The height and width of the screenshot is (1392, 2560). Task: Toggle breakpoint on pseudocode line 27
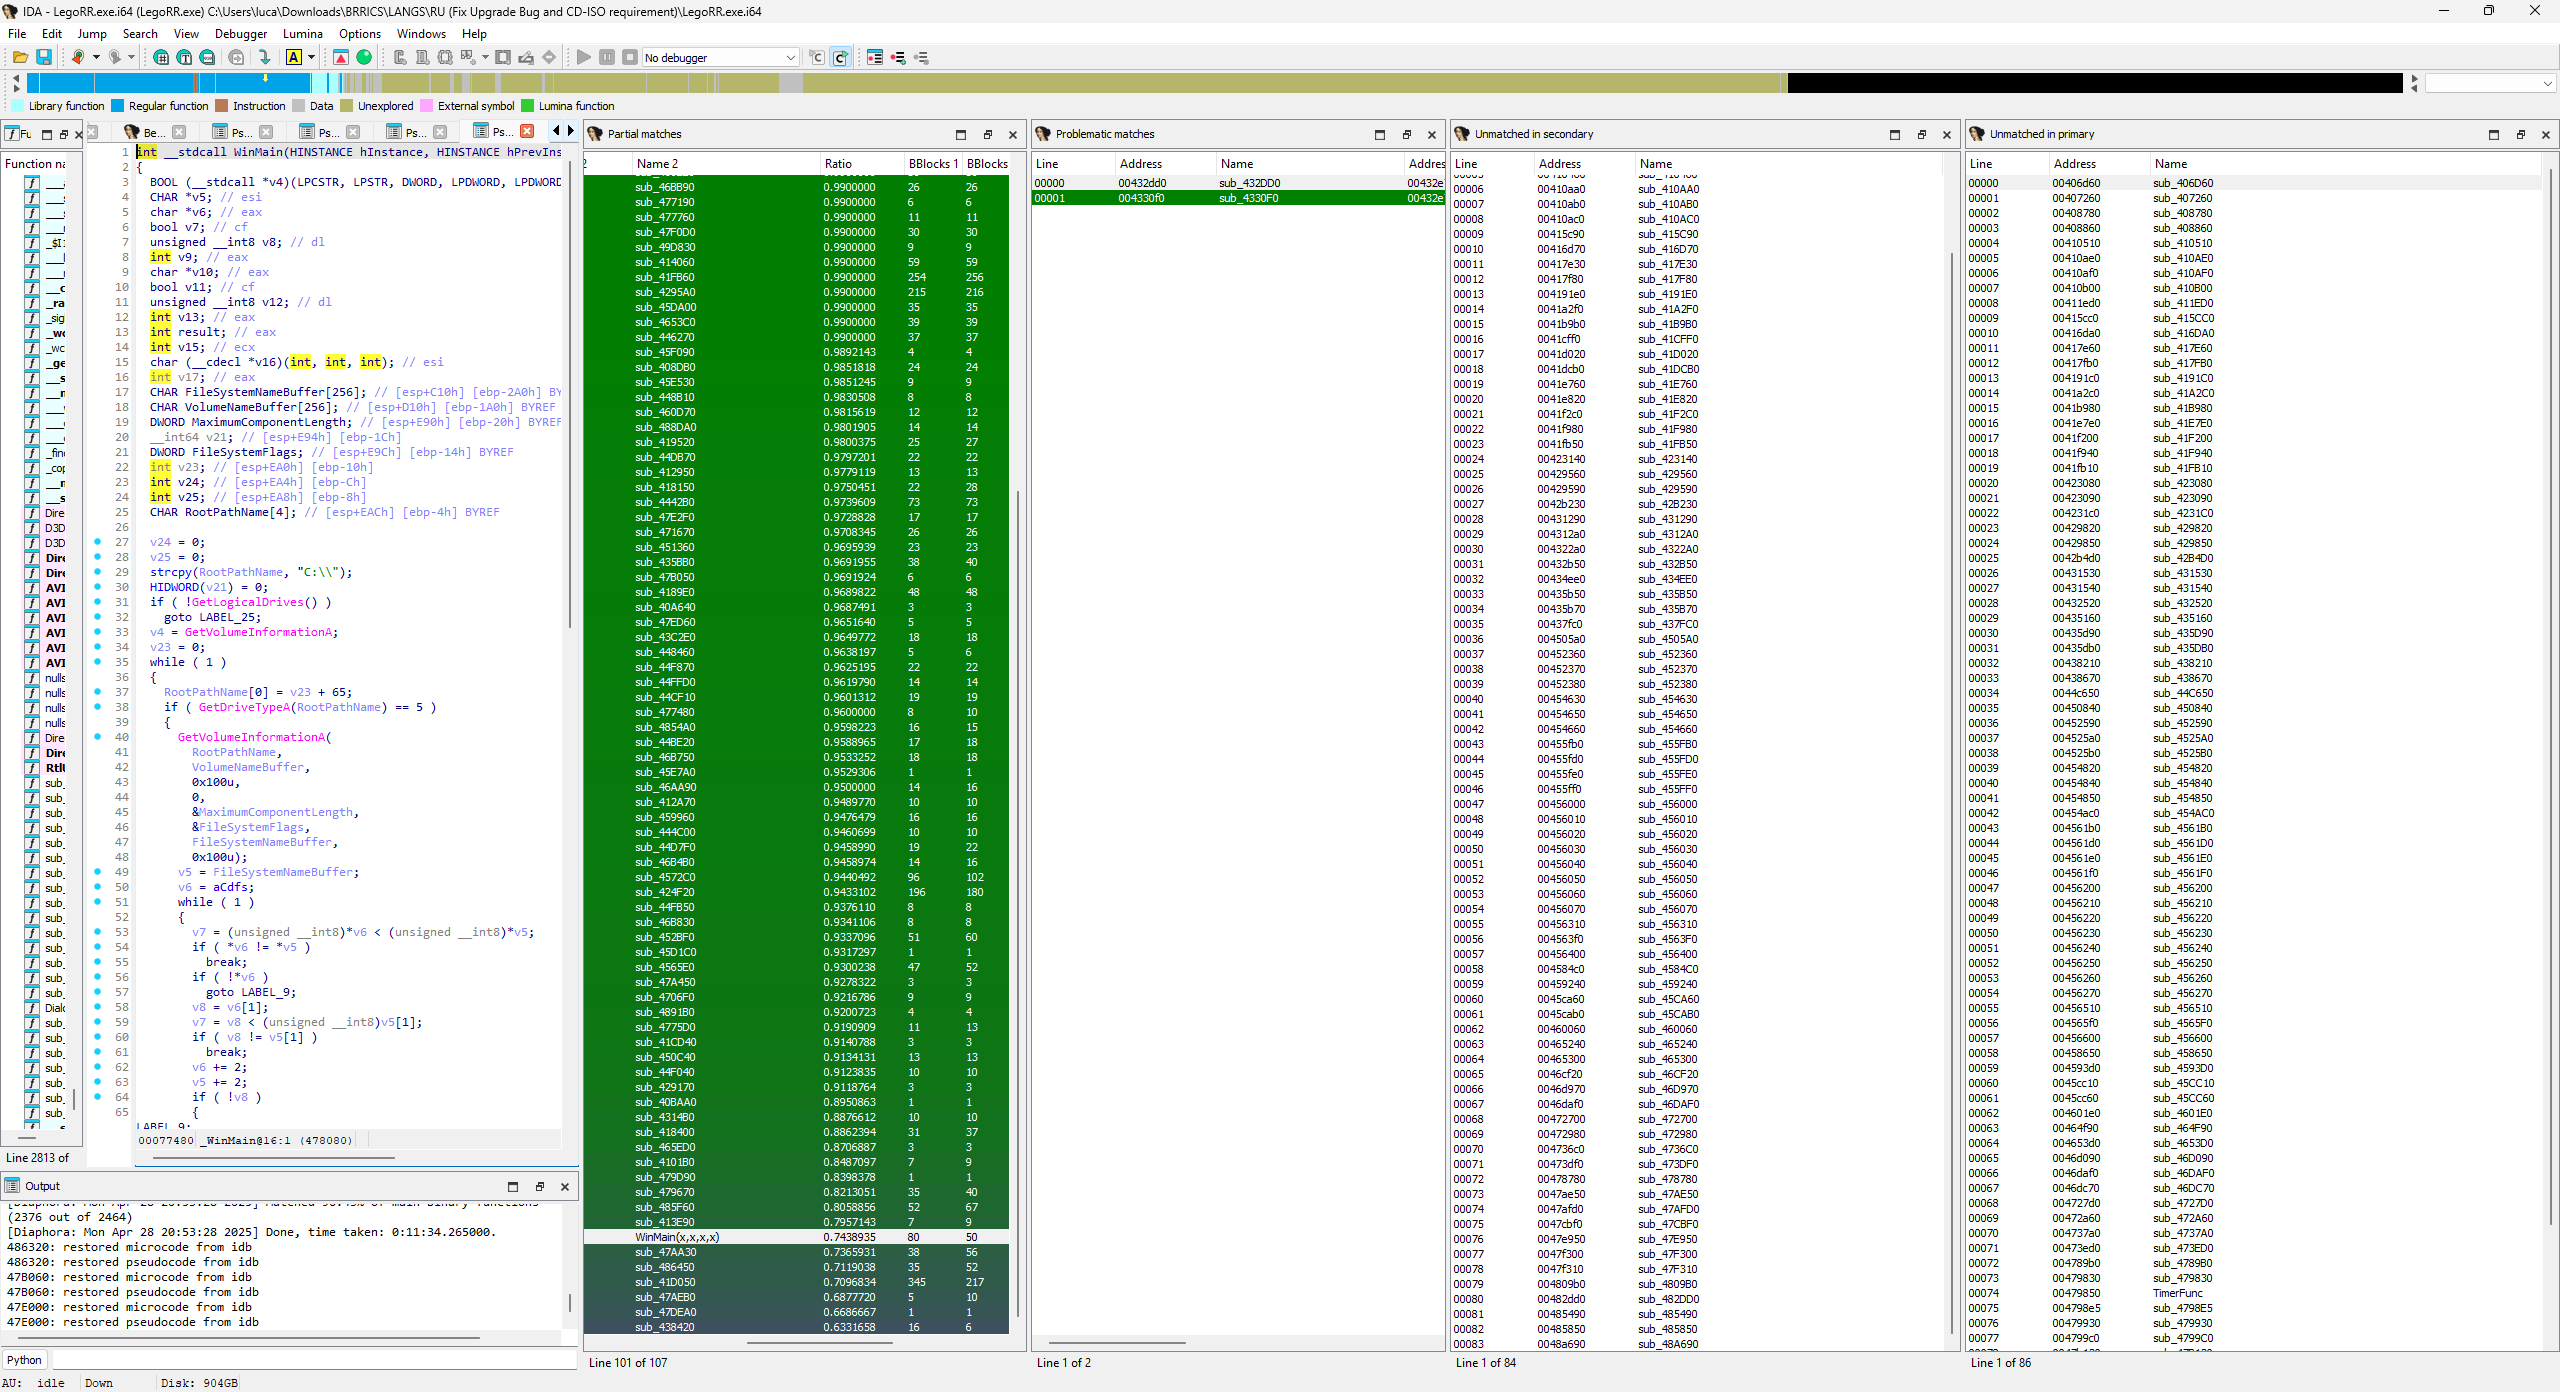(97, 542)
